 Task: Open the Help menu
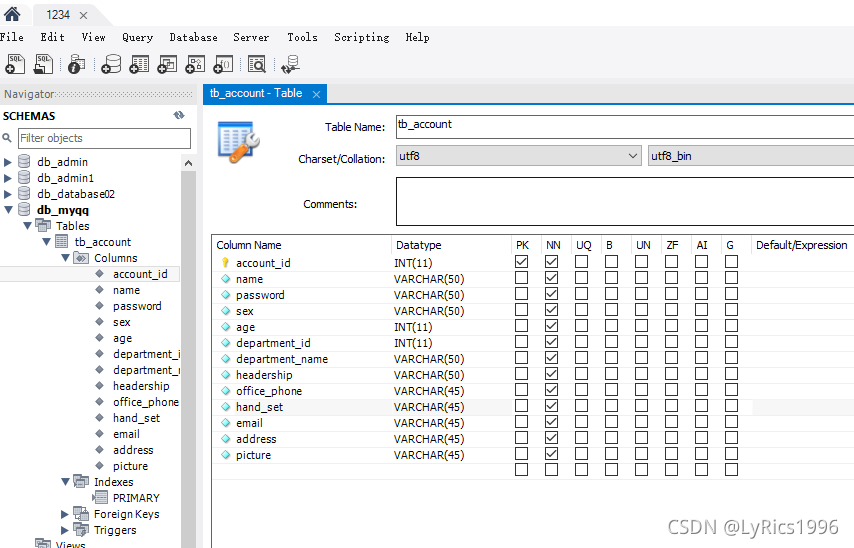[417, 37]
